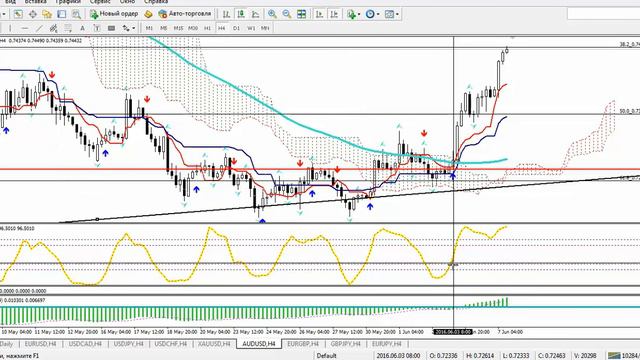Launch the MetaEditor yellow book icon
Image resolution: width=640 pixels, height=360 pixels.
[149, 14]
